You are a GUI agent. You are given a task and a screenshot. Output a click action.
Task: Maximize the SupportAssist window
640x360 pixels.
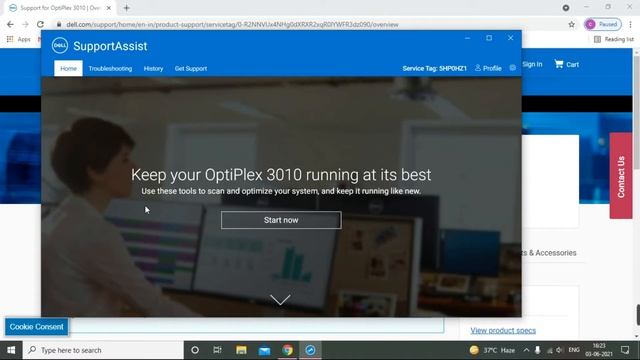pos(489,38)
